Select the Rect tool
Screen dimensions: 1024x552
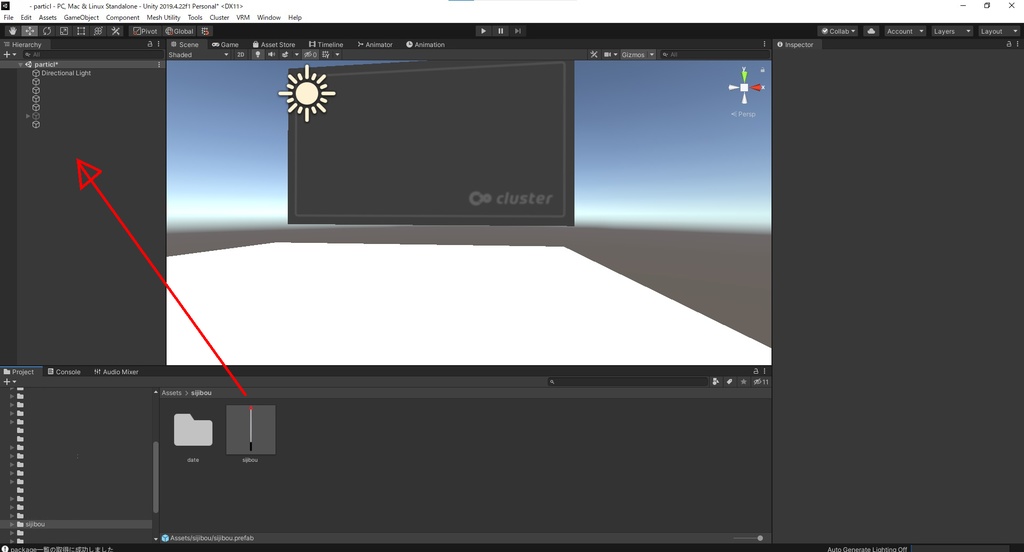81,31
